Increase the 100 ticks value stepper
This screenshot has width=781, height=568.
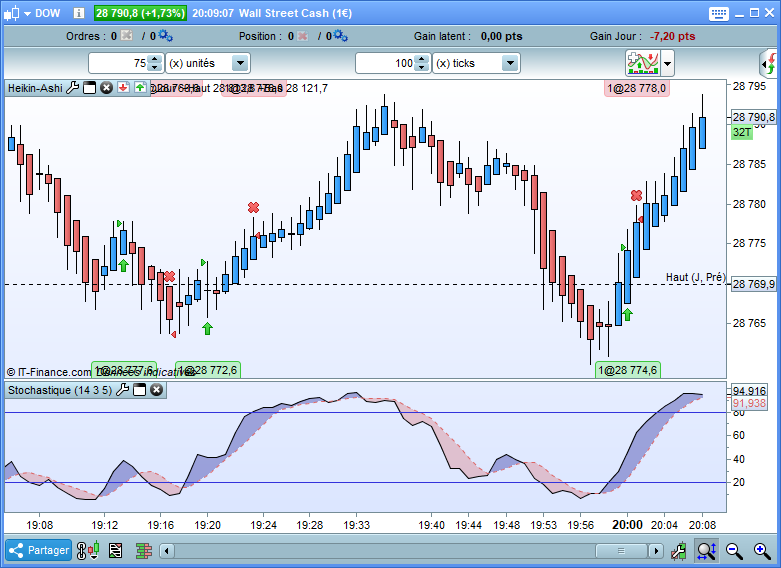coord(422,59)
